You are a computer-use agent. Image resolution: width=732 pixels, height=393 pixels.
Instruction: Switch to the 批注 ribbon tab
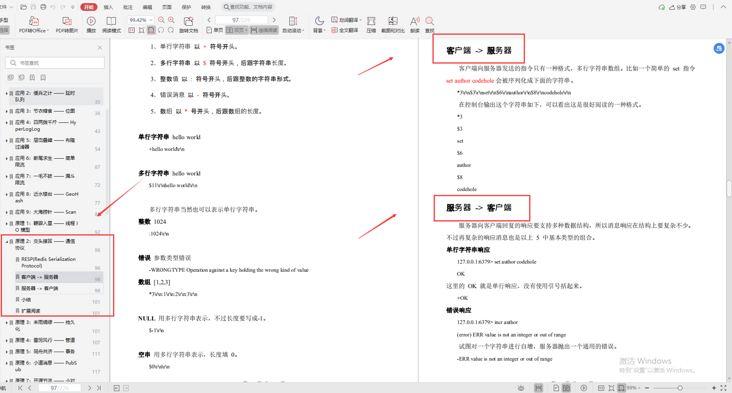click(x=128, y=7)
